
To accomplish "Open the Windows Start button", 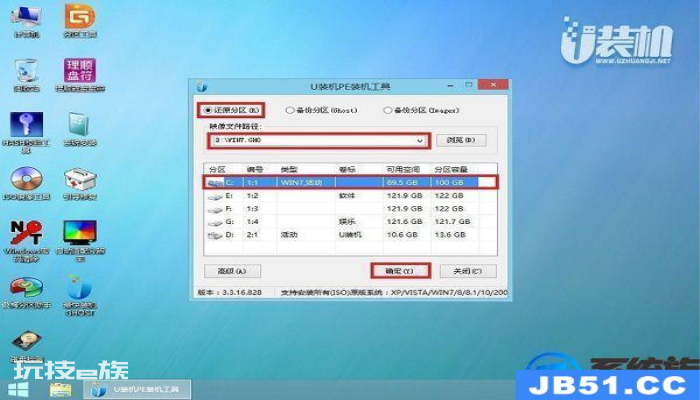I will coord(18,390).
